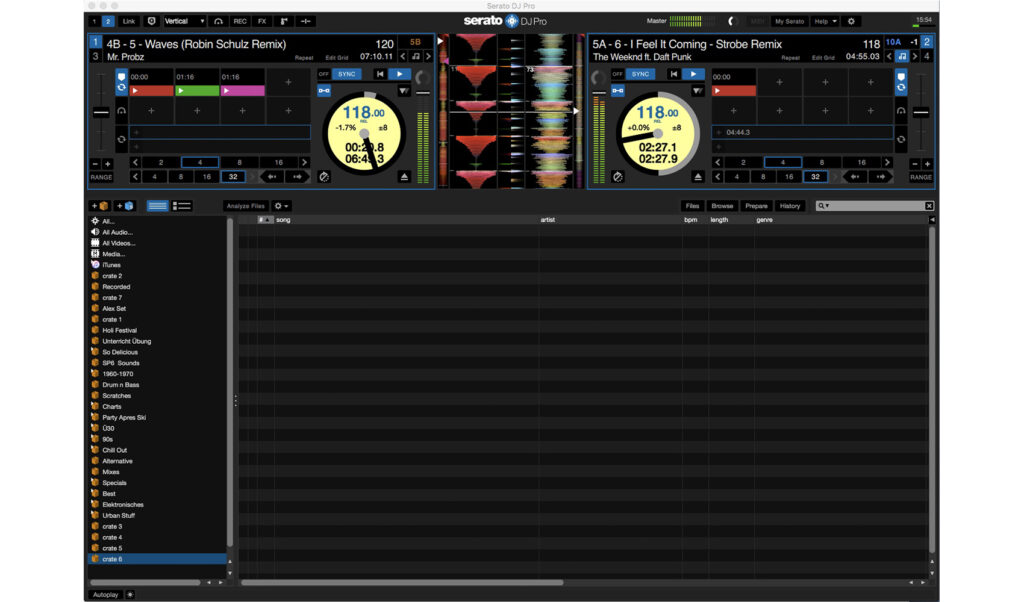Click the headphone cue icon on deck 1
The height and width of the screenshot is (602, 1024).
pos(121,111)
